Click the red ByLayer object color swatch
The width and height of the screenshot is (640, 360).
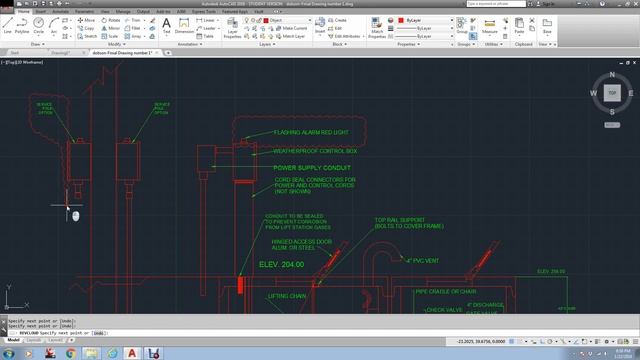(x=401, y=20)
